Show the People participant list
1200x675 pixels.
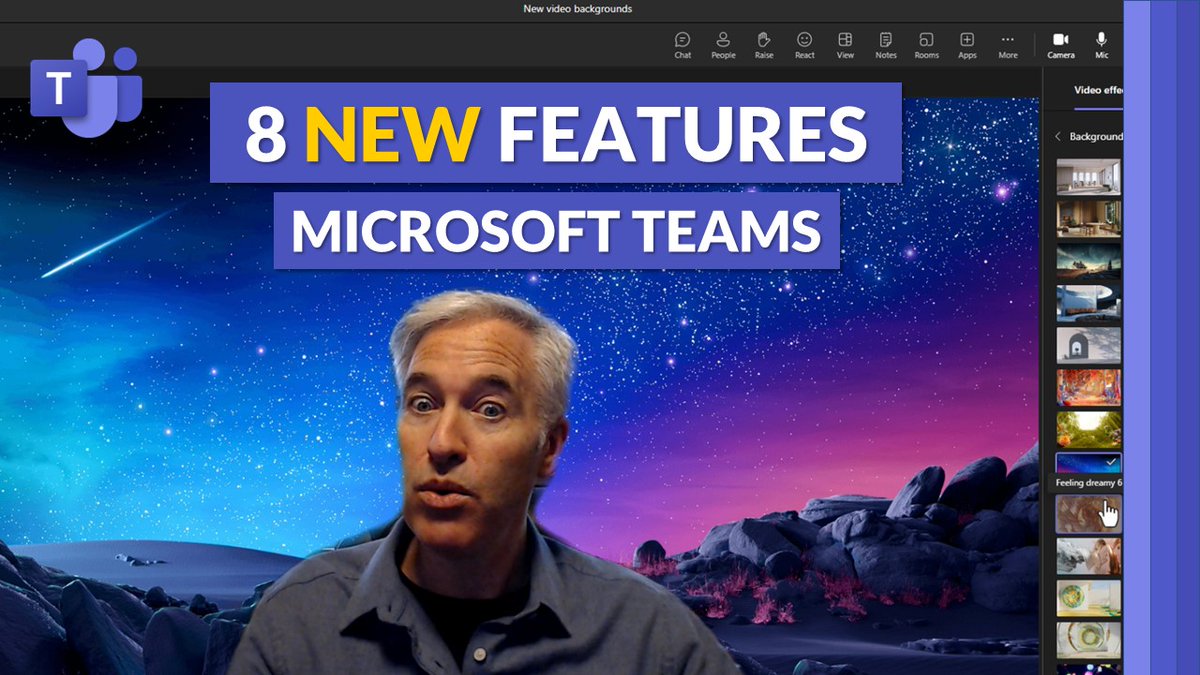723,45
